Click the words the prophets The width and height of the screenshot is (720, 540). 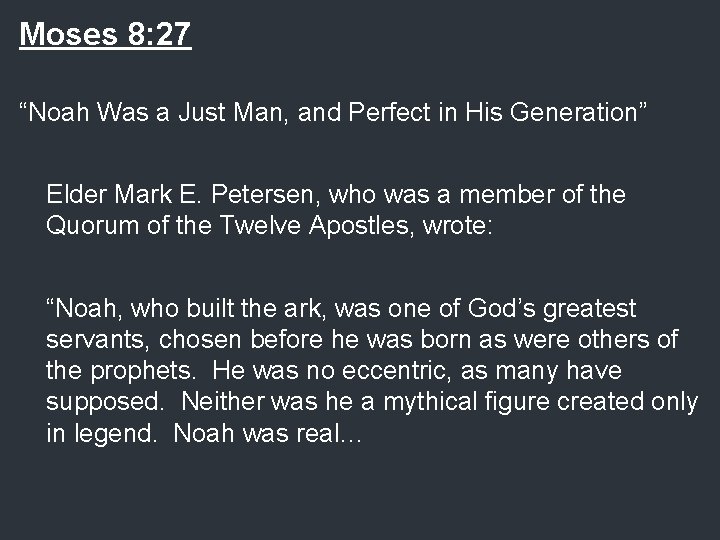tap(120, 371)
